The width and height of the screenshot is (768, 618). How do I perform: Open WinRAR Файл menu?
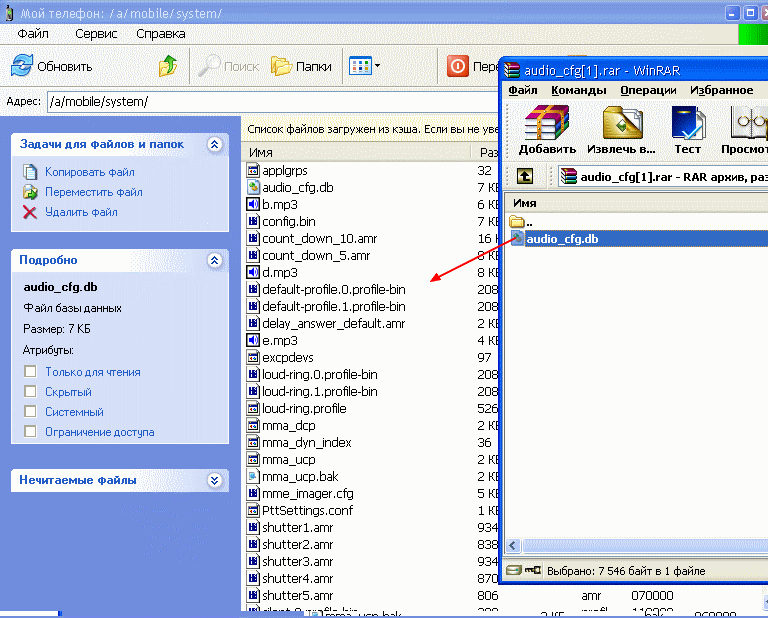[523, 90]
